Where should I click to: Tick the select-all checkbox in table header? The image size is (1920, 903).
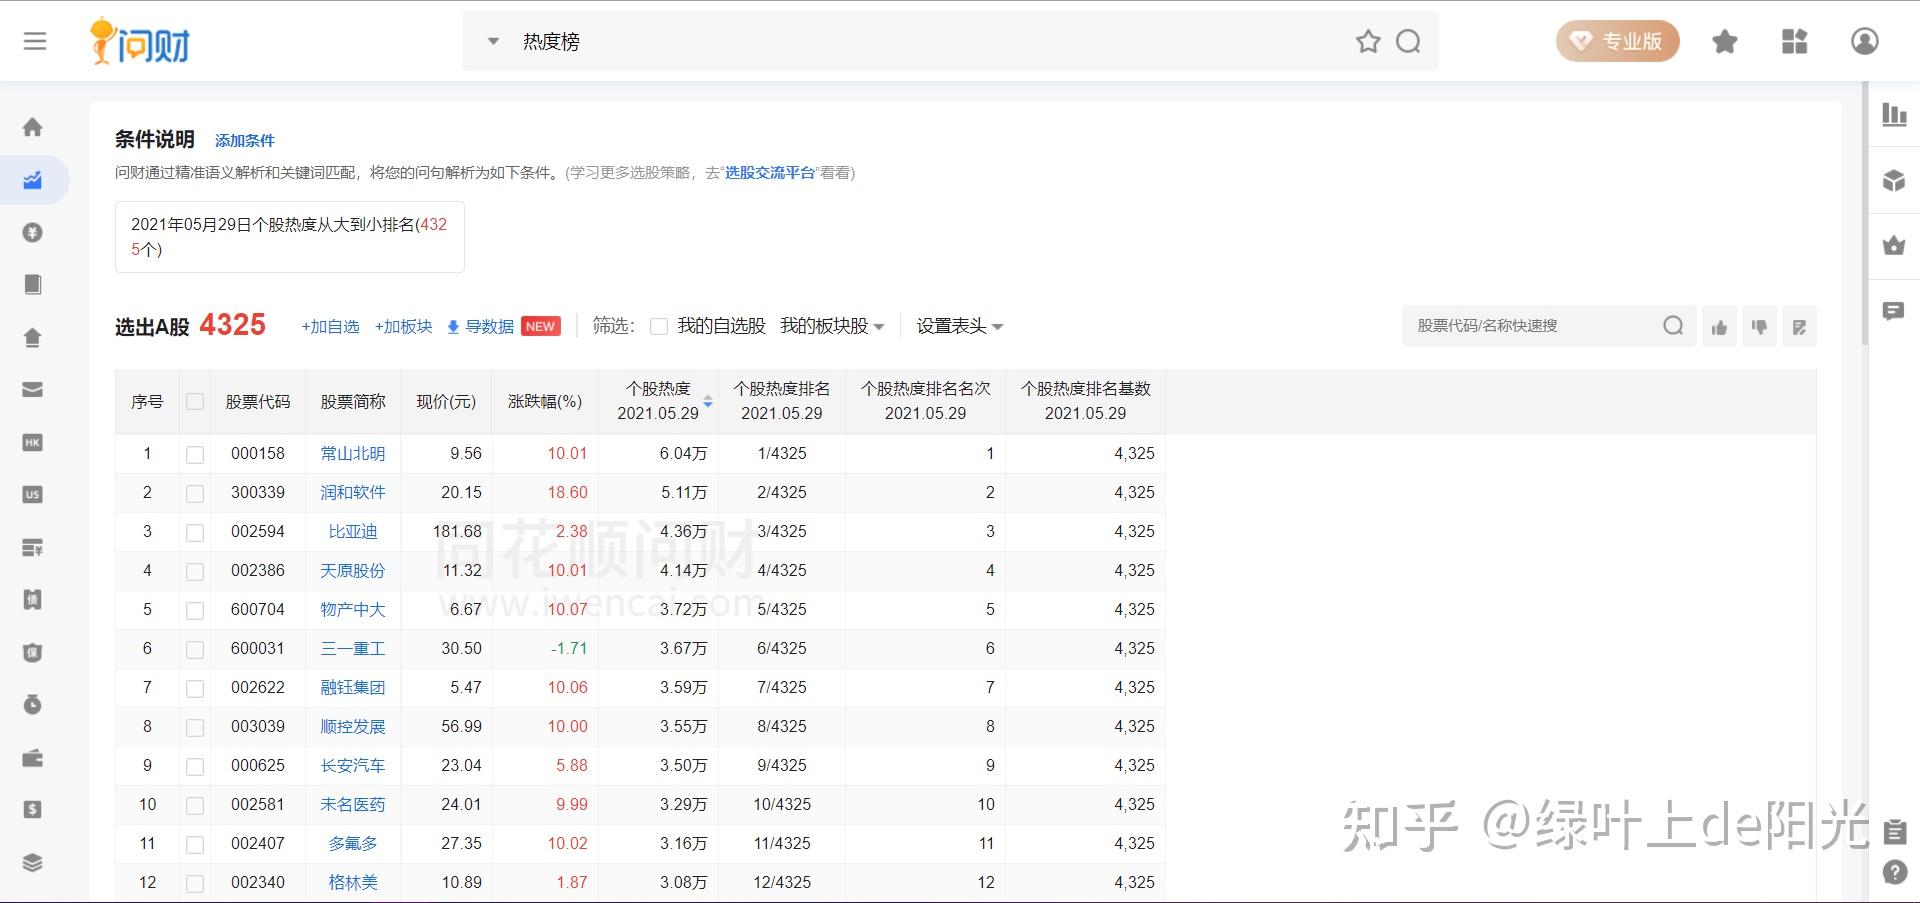[195, 402]
